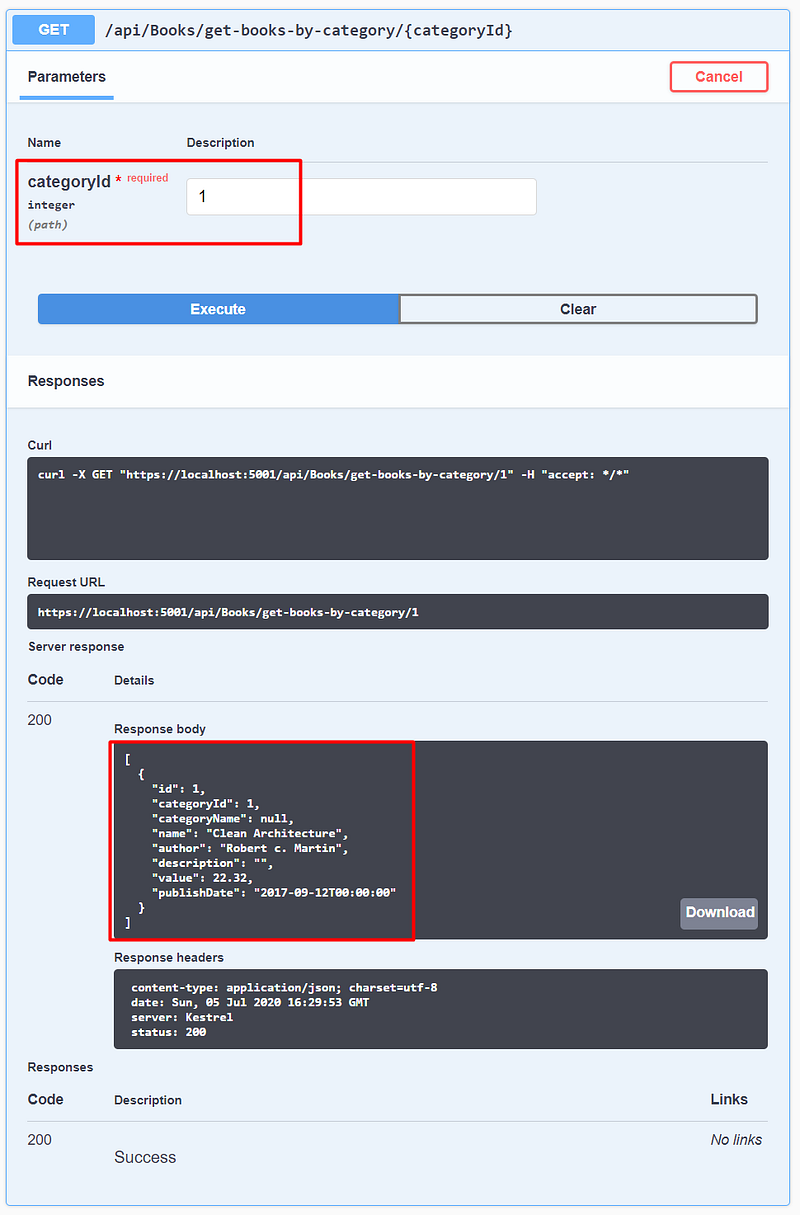Click the "name": "Clean Architecture" line

249,833
